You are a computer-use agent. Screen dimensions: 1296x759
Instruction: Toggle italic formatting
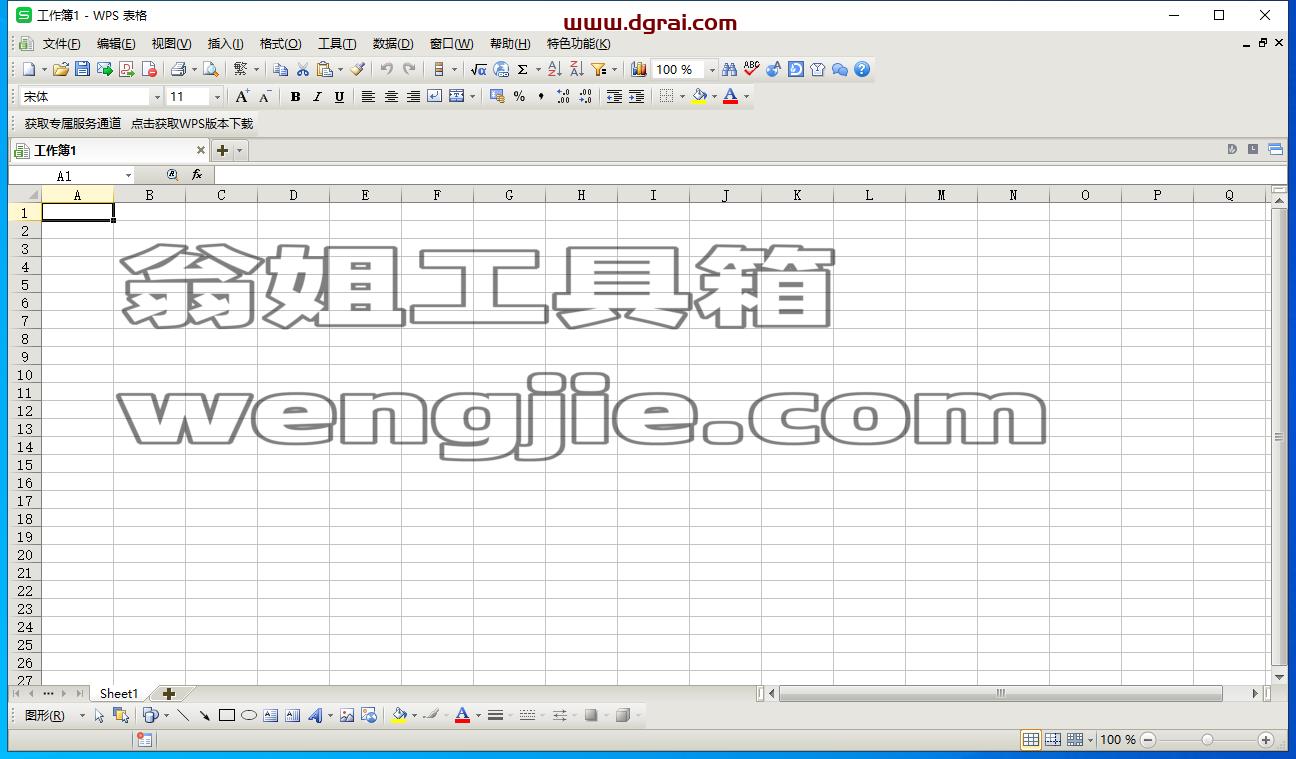pyautogui.click(x=317, y=97)
